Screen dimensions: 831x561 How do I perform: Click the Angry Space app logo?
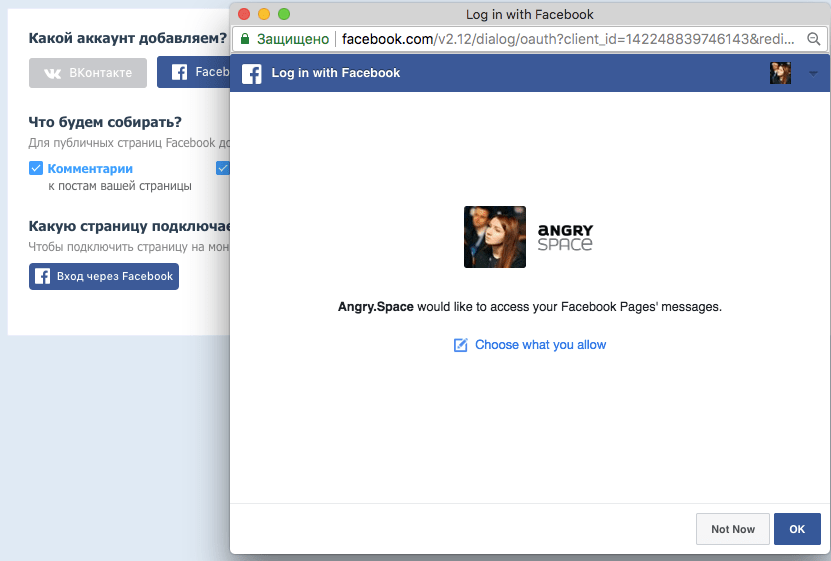coord(565,237)
